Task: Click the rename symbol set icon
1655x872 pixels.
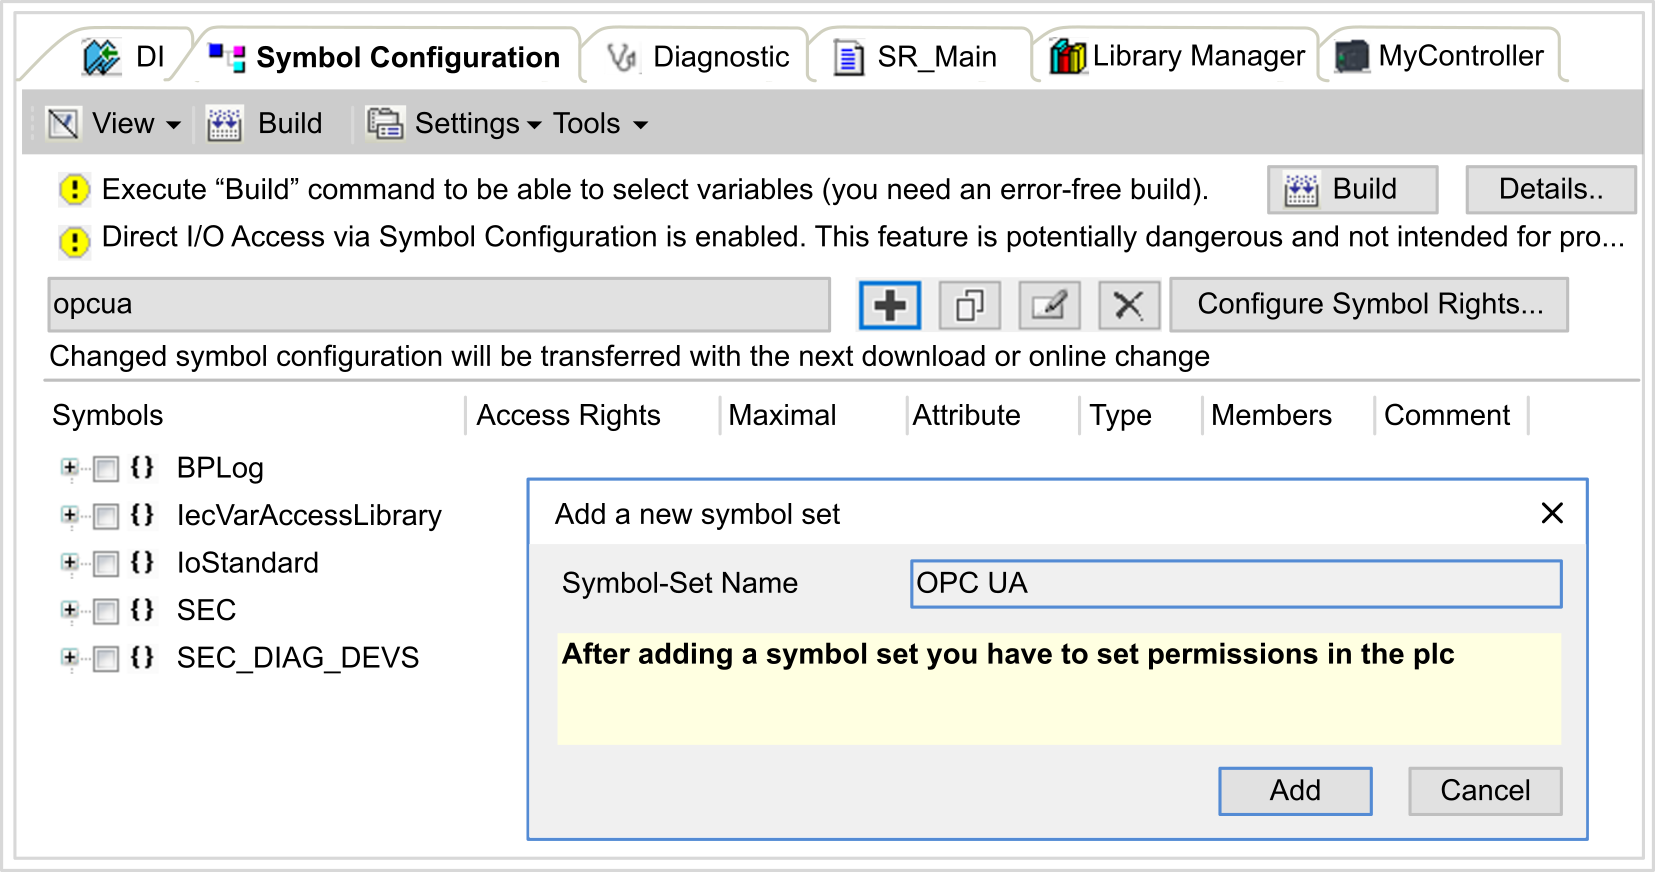Action: 1049,305
